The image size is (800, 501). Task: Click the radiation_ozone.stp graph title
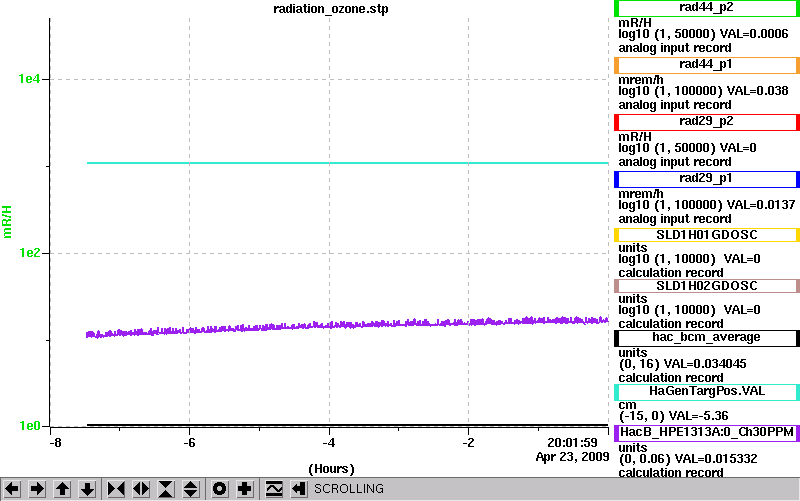point(331,9)
